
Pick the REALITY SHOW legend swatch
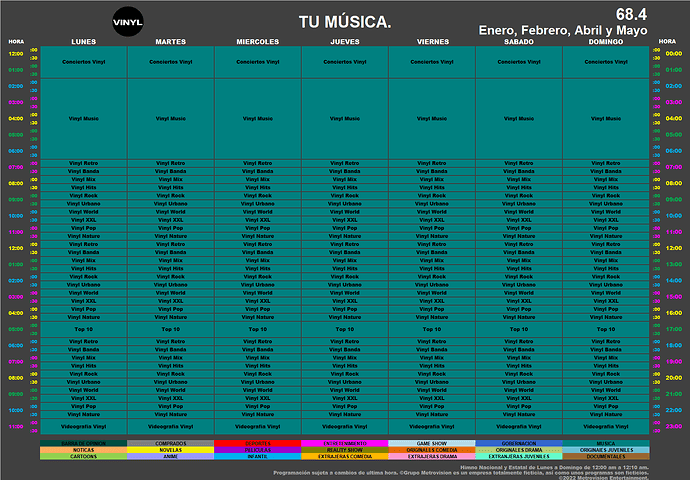coord(345,450)
